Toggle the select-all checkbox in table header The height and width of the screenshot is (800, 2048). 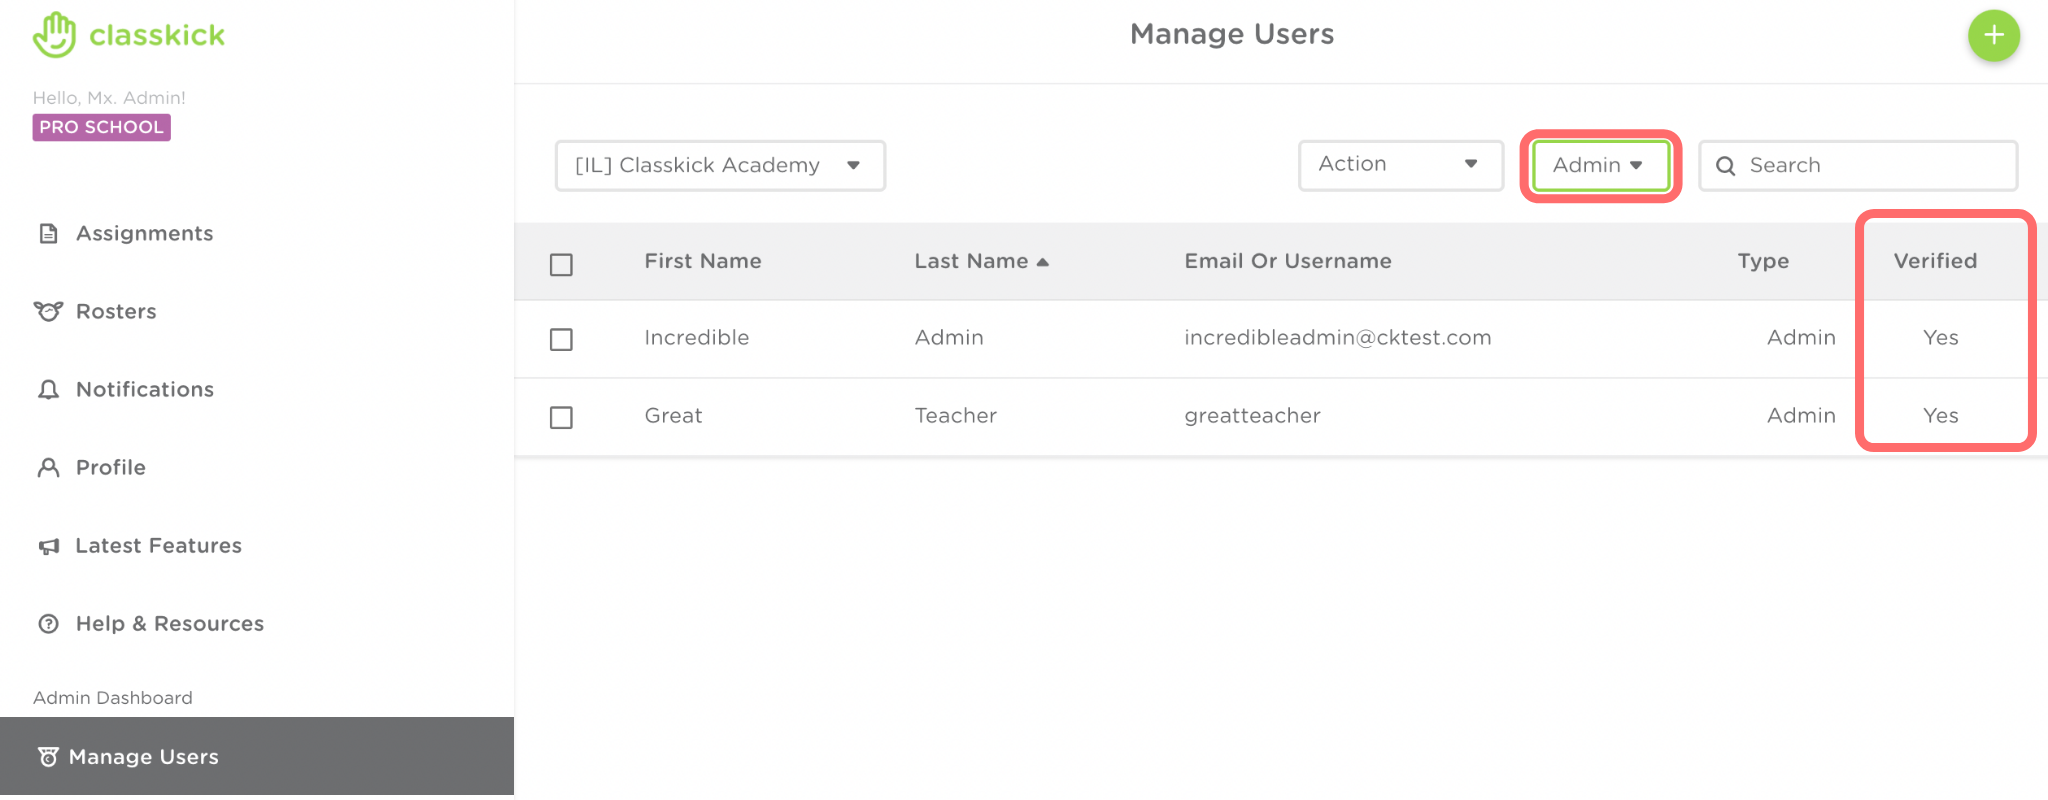561,264
